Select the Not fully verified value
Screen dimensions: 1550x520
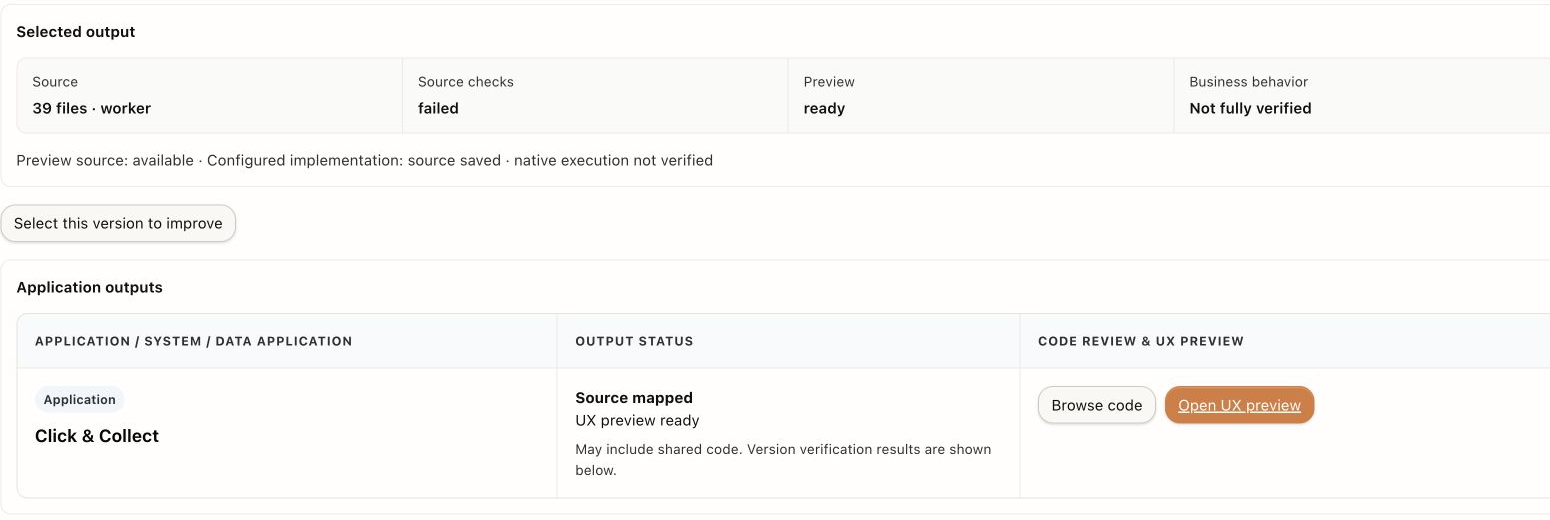pos(1250,108)
